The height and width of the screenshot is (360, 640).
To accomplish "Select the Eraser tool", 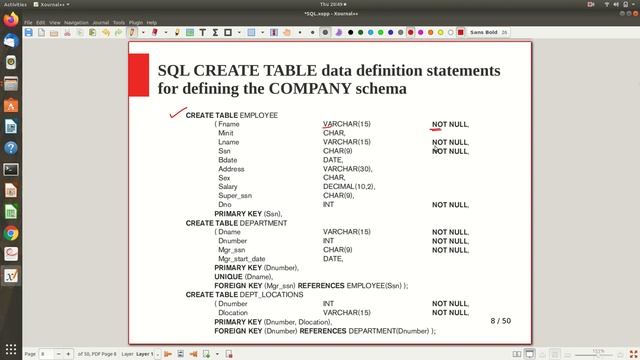I will click(155, 32).
